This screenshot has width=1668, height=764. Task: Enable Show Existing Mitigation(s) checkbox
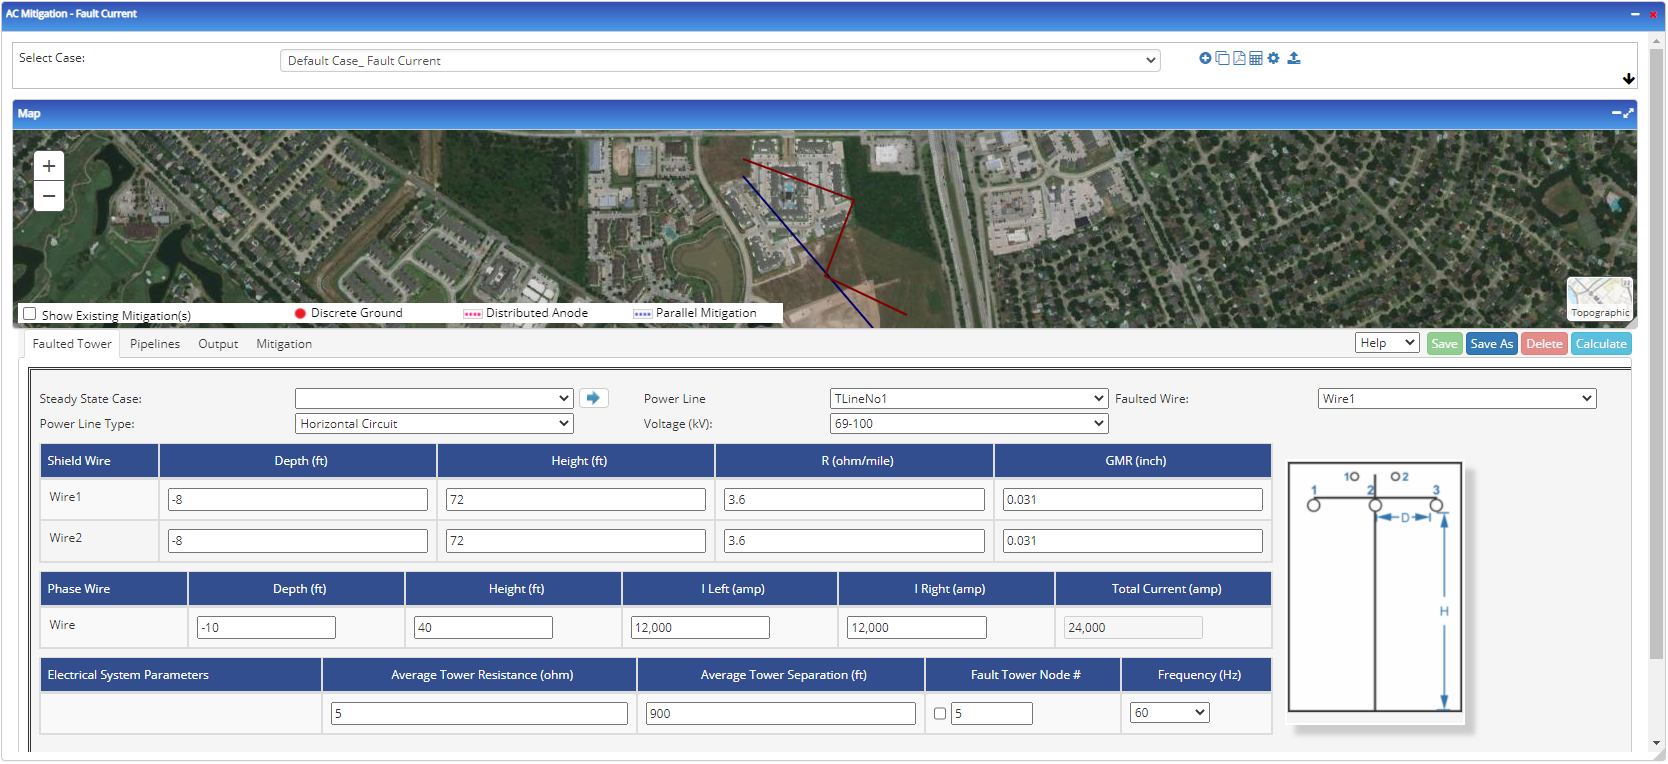[30, 314]
